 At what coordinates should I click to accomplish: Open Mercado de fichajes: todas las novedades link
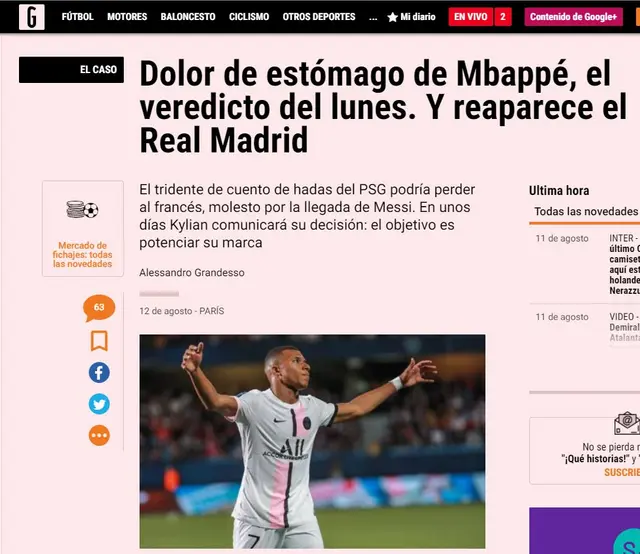pos(82,255)
